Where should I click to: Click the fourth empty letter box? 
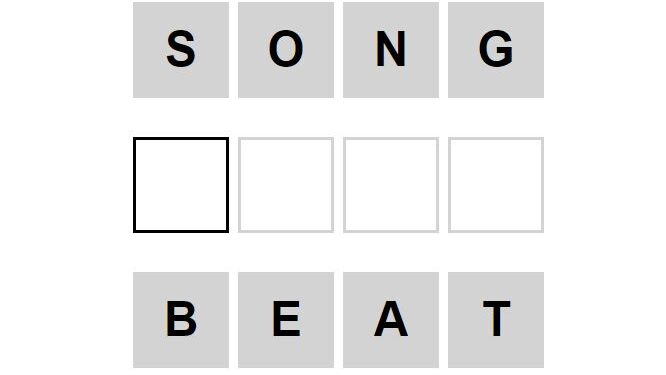pos(496,185)
